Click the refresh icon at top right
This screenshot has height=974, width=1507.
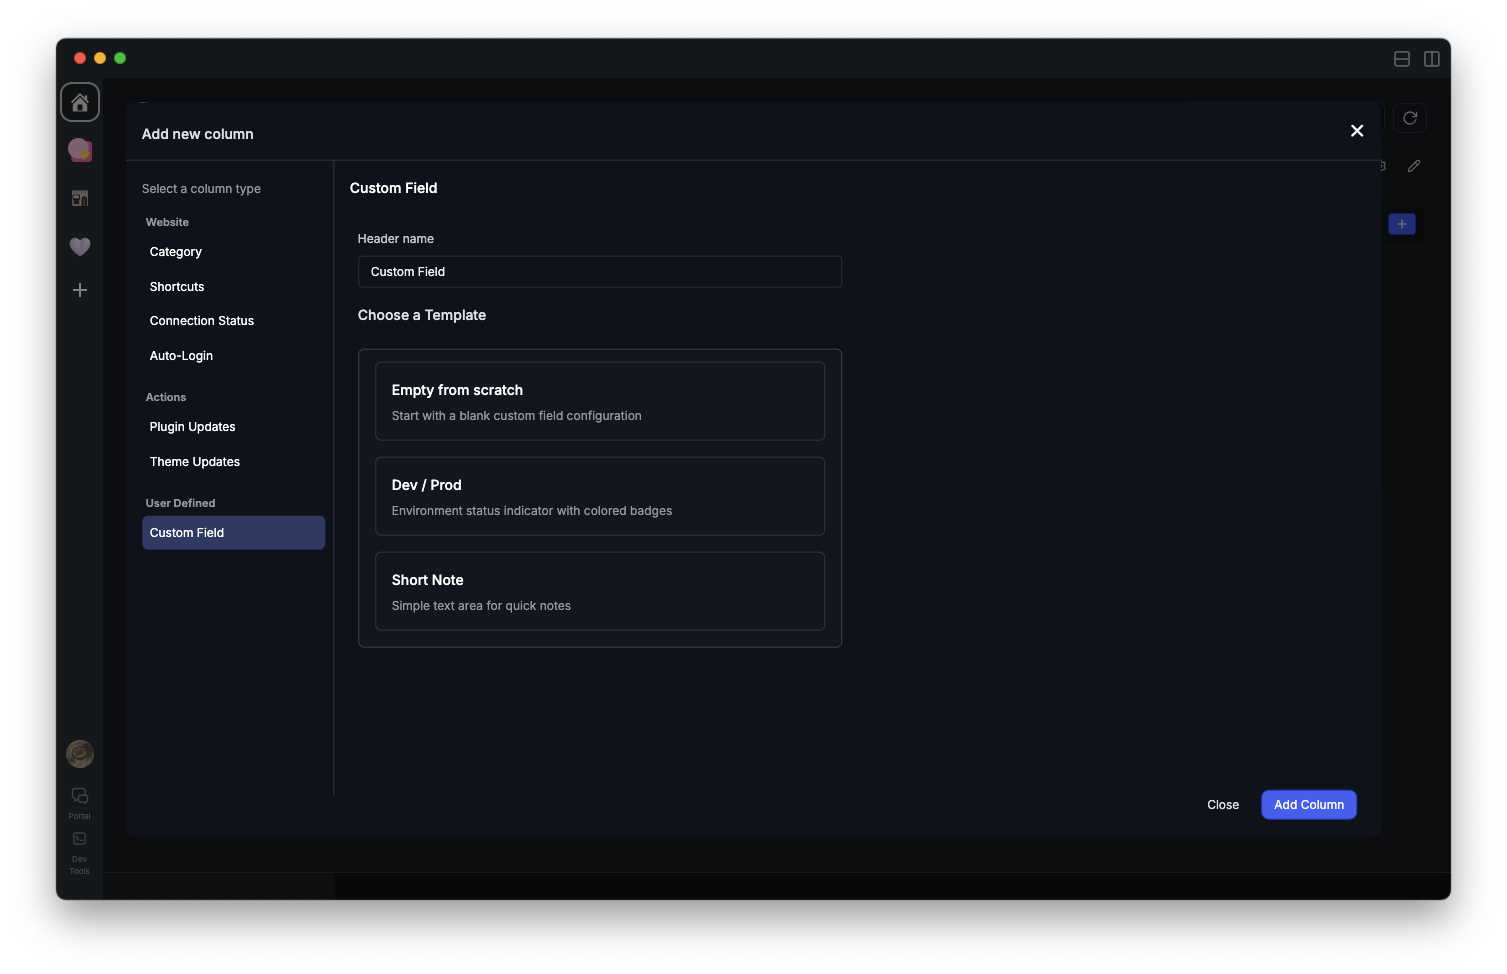coord(1410,118)
